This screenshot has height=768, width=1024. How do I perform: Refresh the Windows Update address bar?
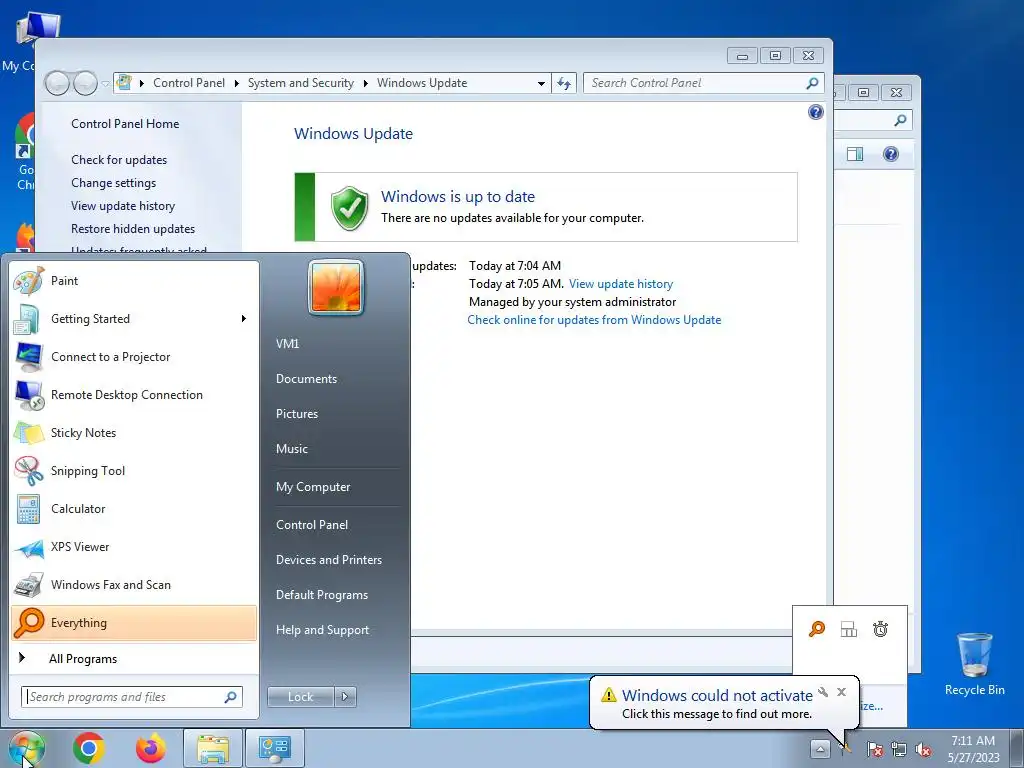[x=564, y=83]
